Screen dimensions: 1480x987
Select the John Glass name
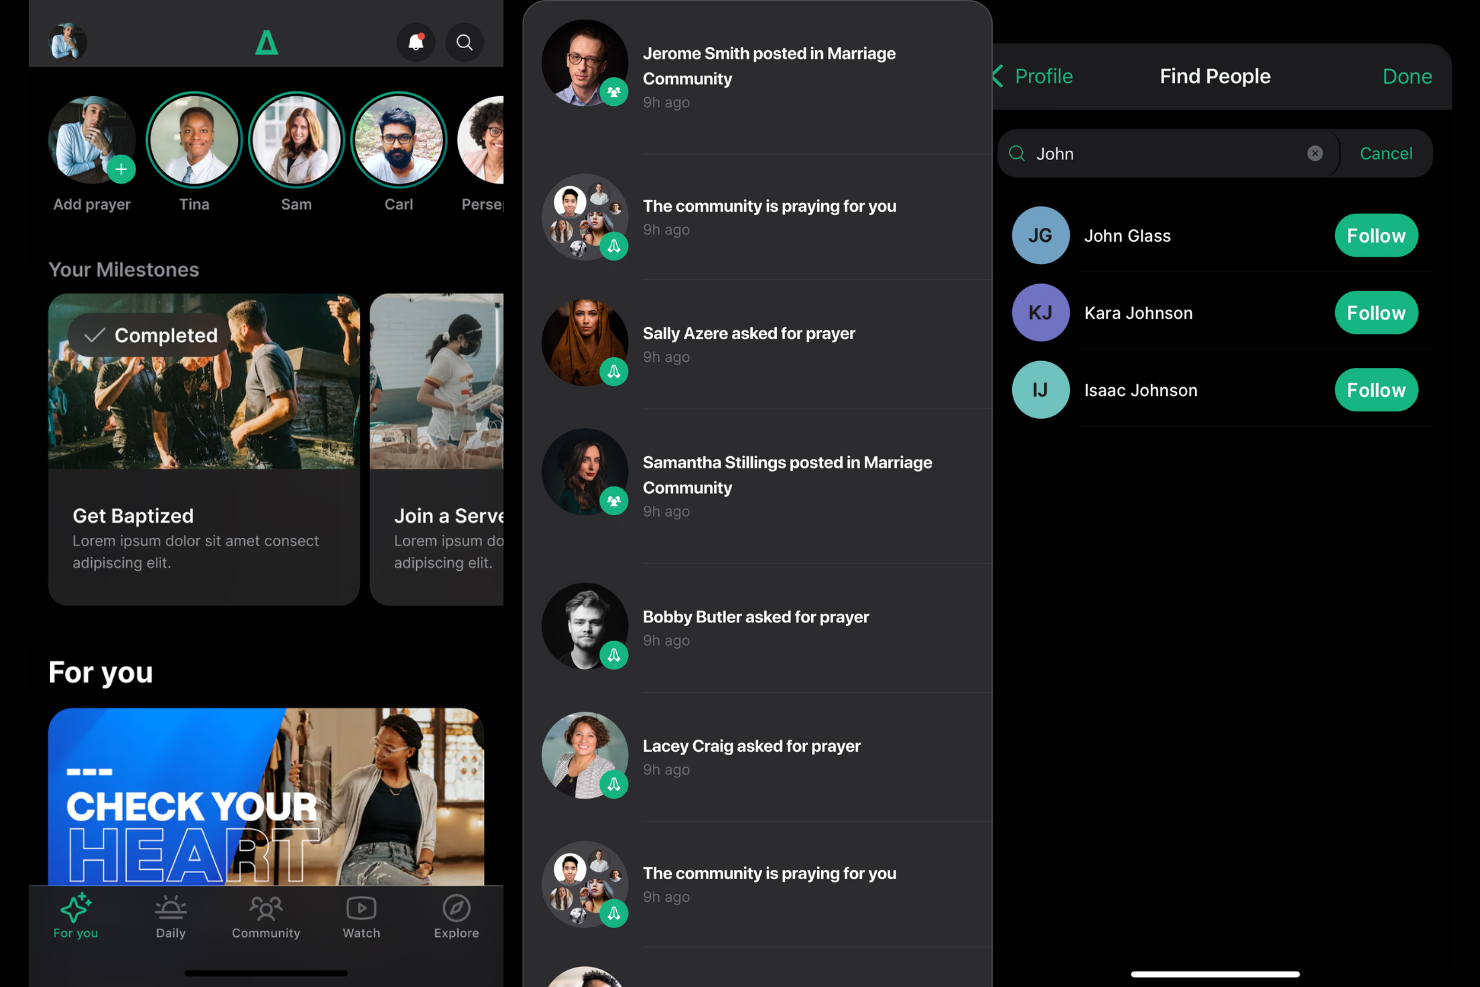point(1127,236)
